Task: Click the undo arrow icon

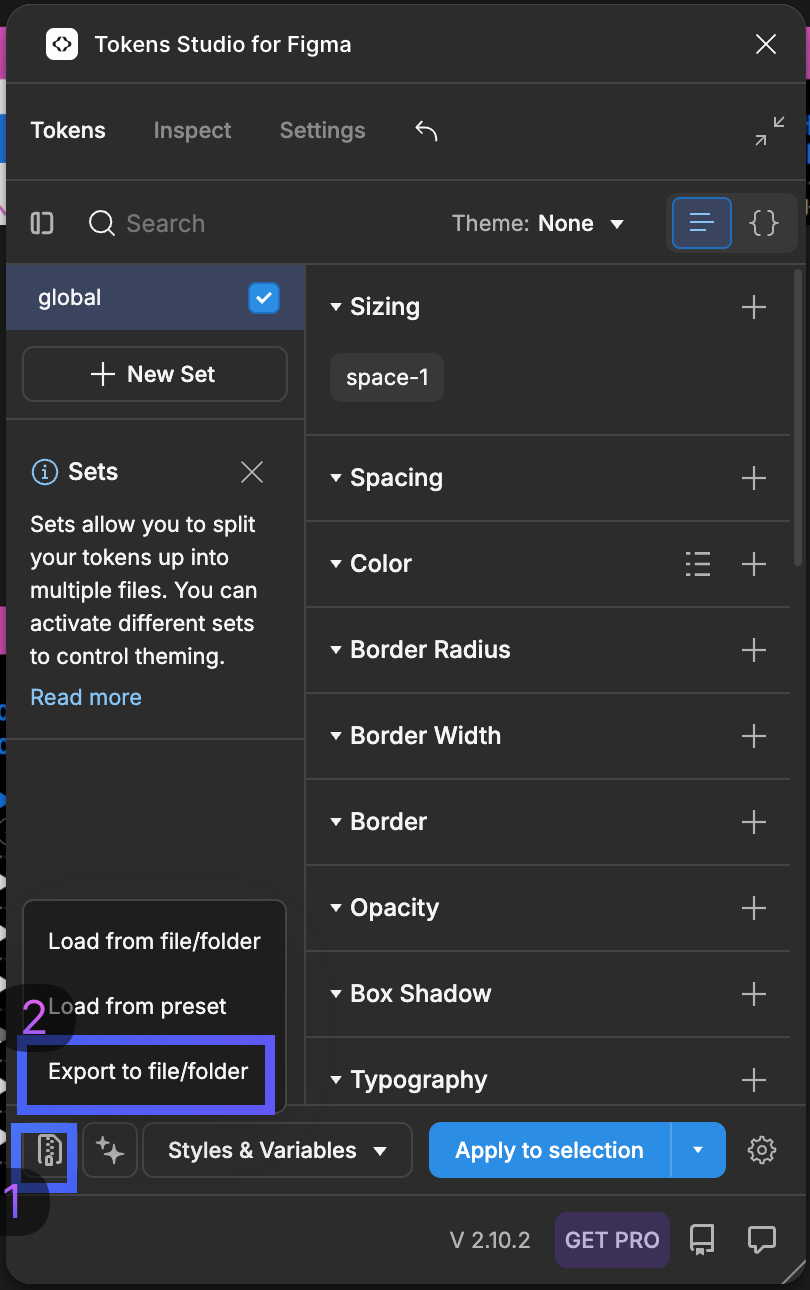Action: tap(426, 131)
